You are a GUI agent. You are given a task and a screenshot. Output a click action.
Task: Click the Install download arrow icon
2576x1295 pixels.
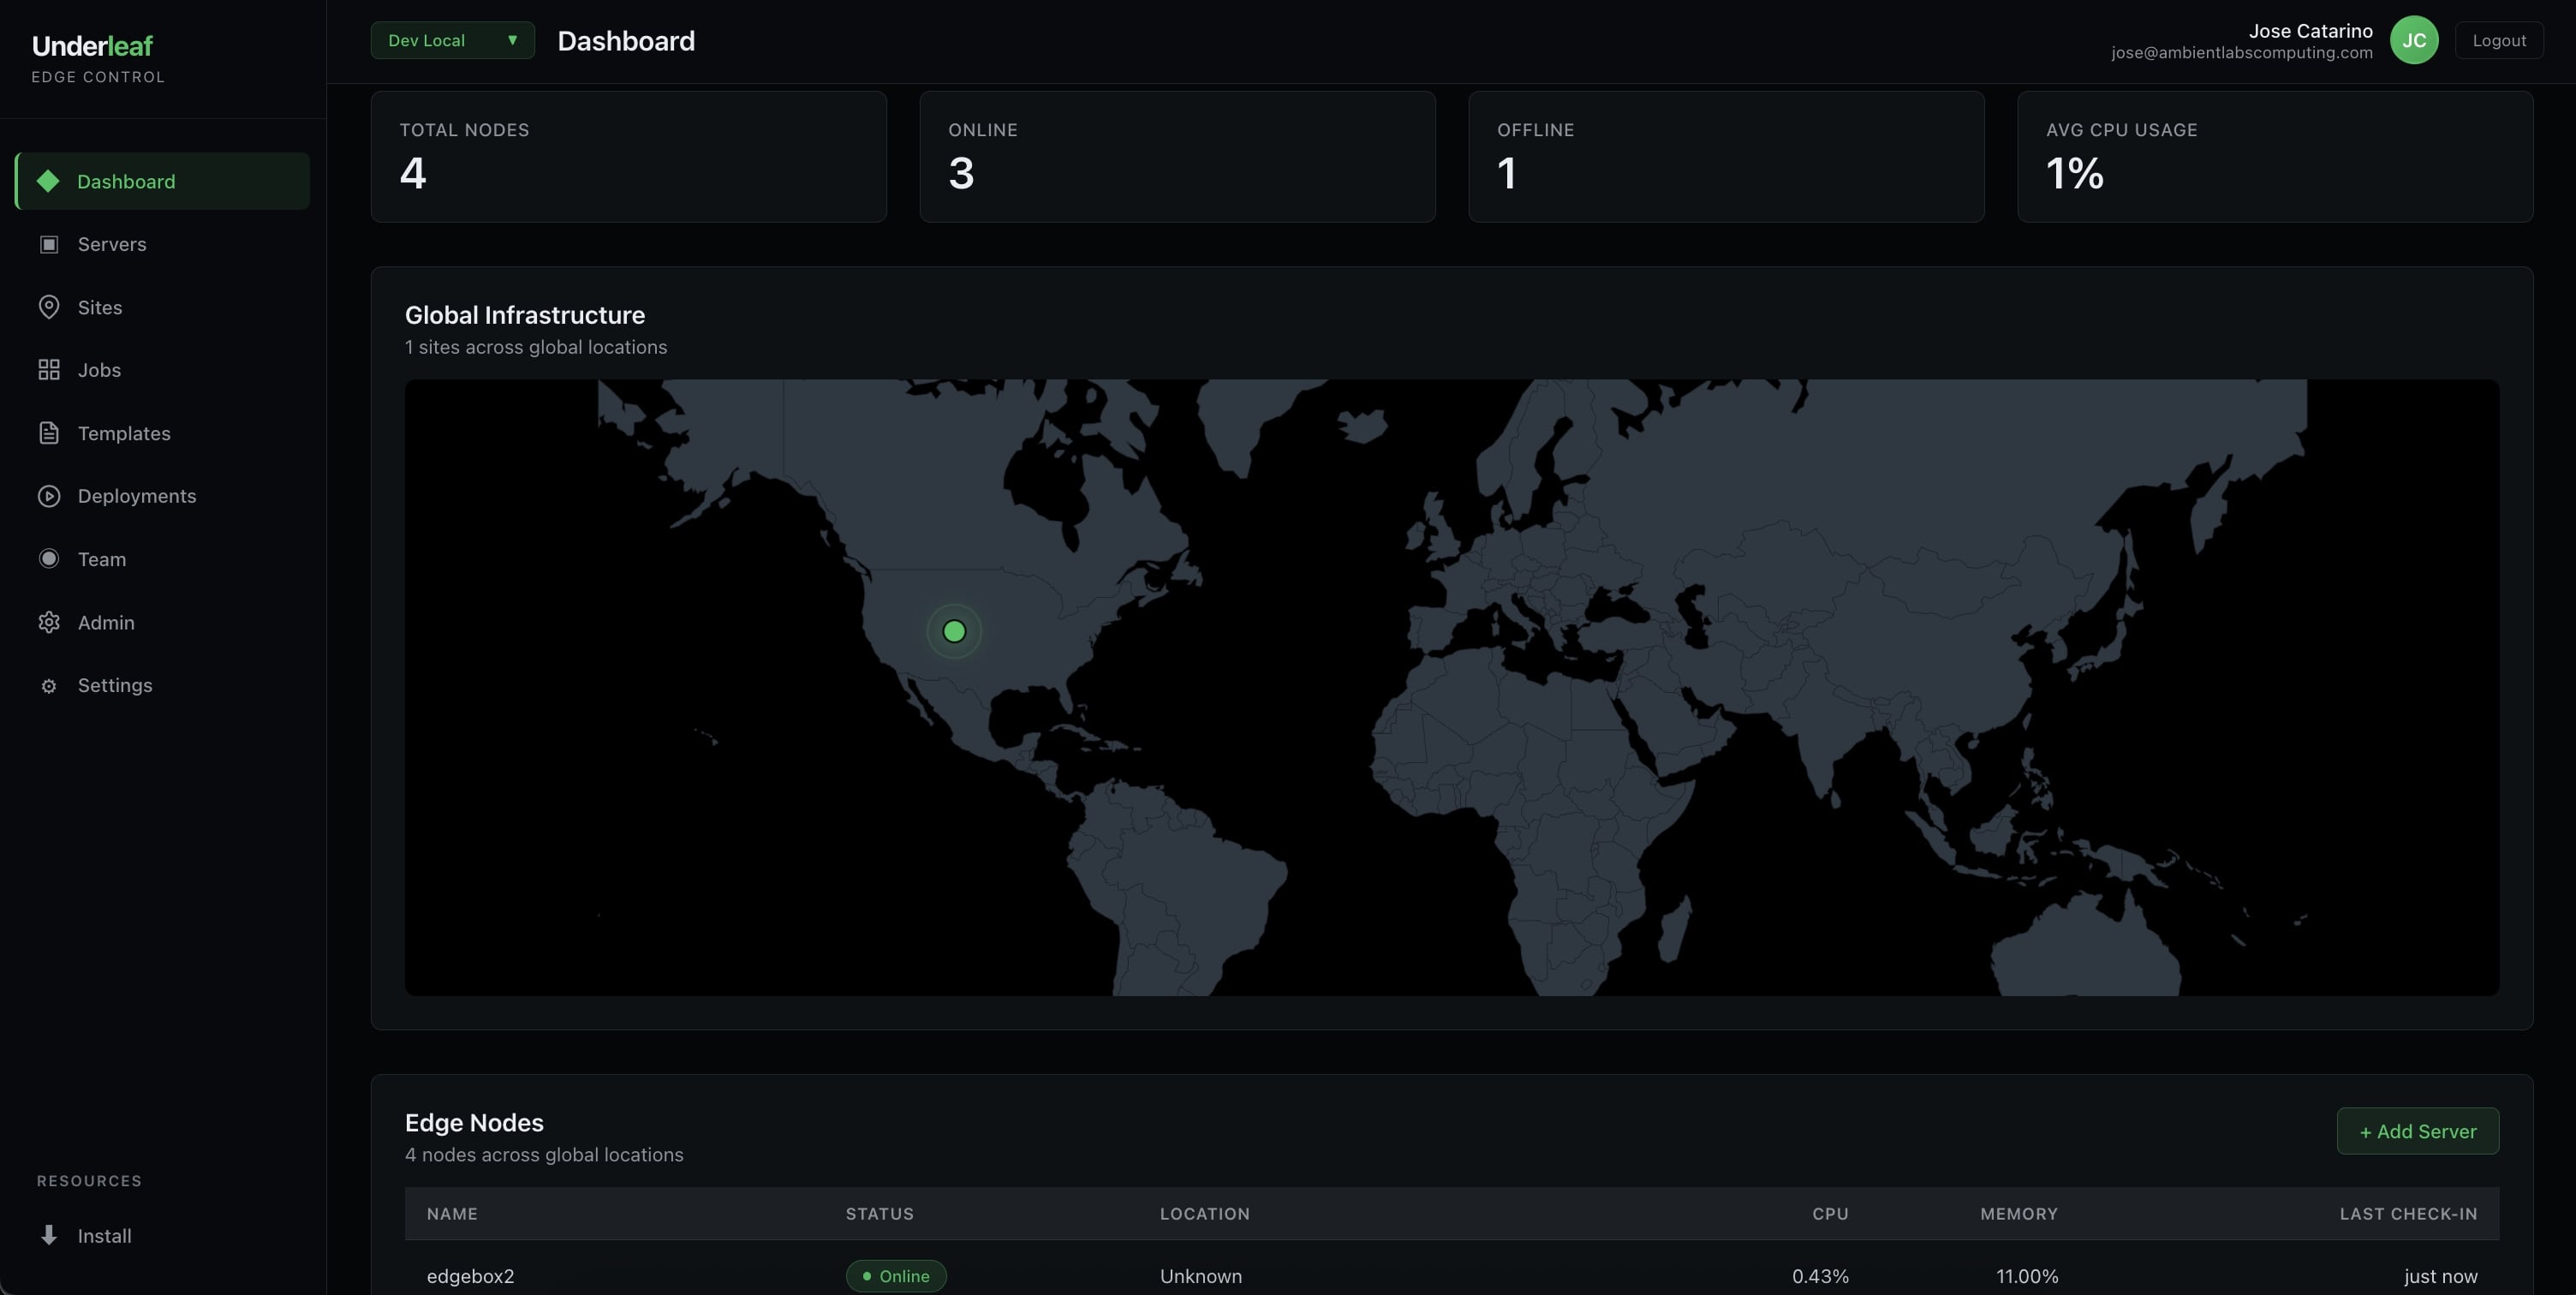[48, 1235]
